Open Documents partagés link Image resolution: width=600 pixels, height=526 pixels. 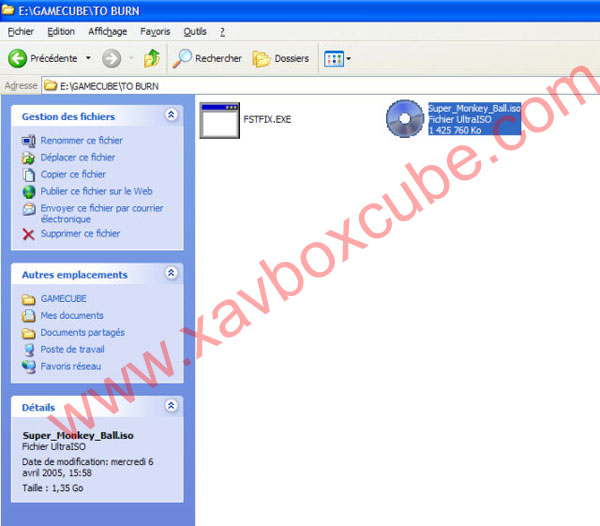[x=83, y=332]
